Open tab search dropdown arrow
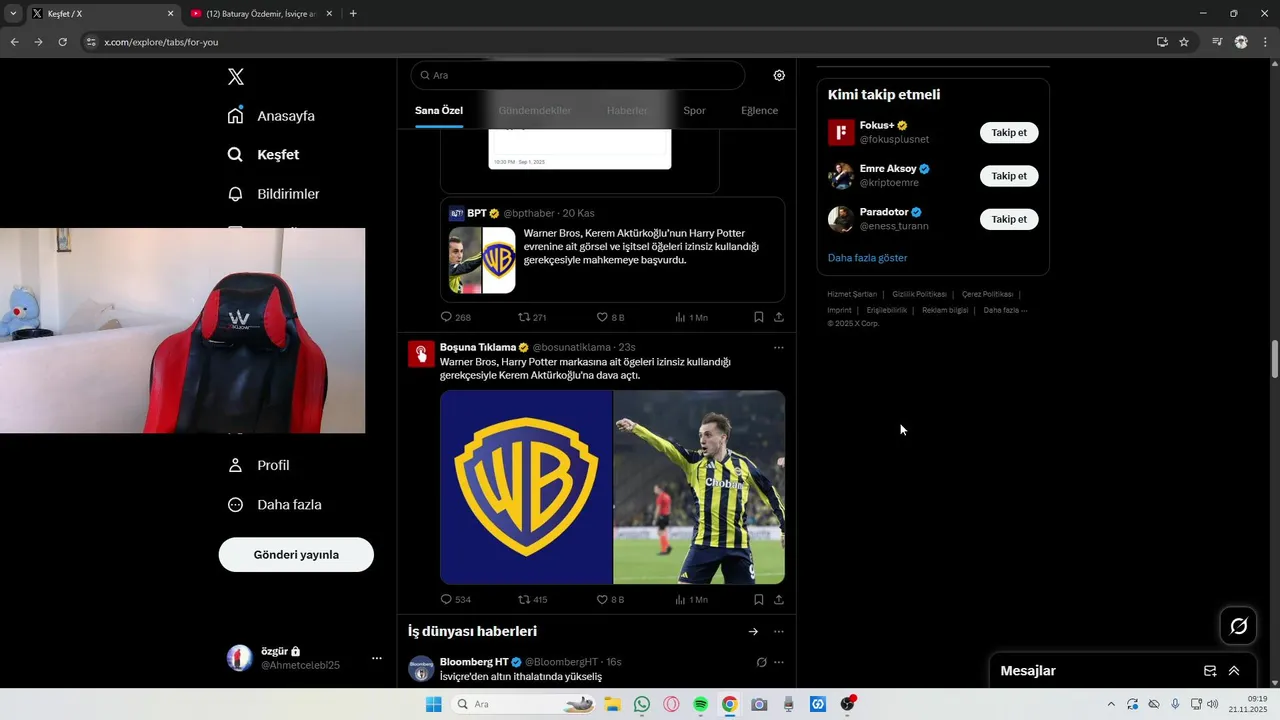The image size is (1280, 720). (x=13, y=14)
